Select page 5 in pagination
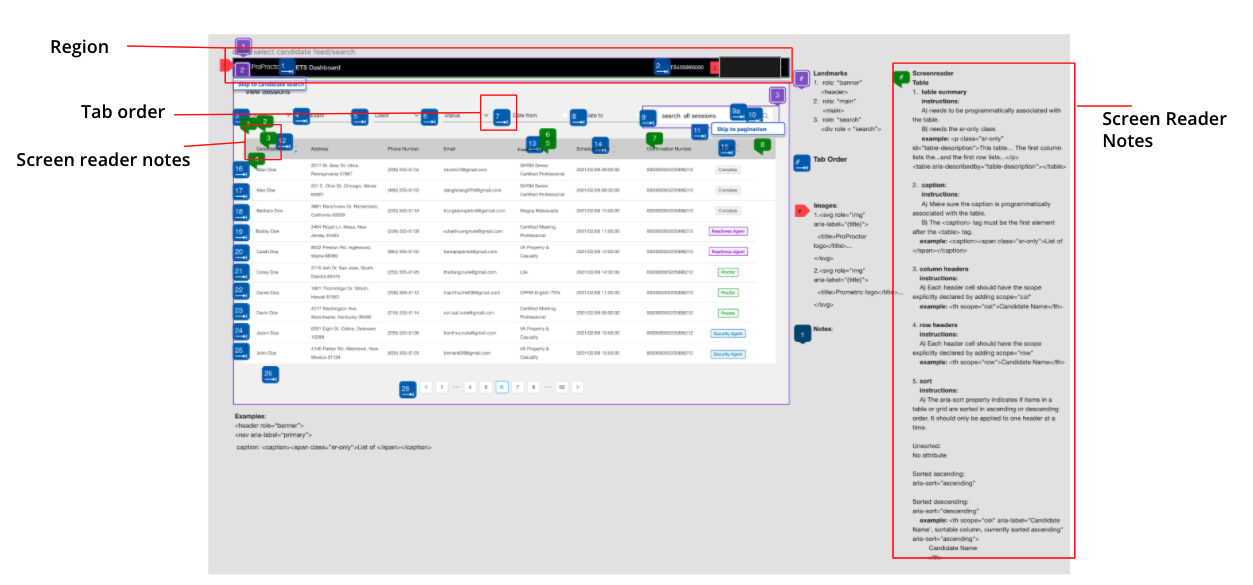Viewport: 1253px width, 585px height. (x=486, y=387)
